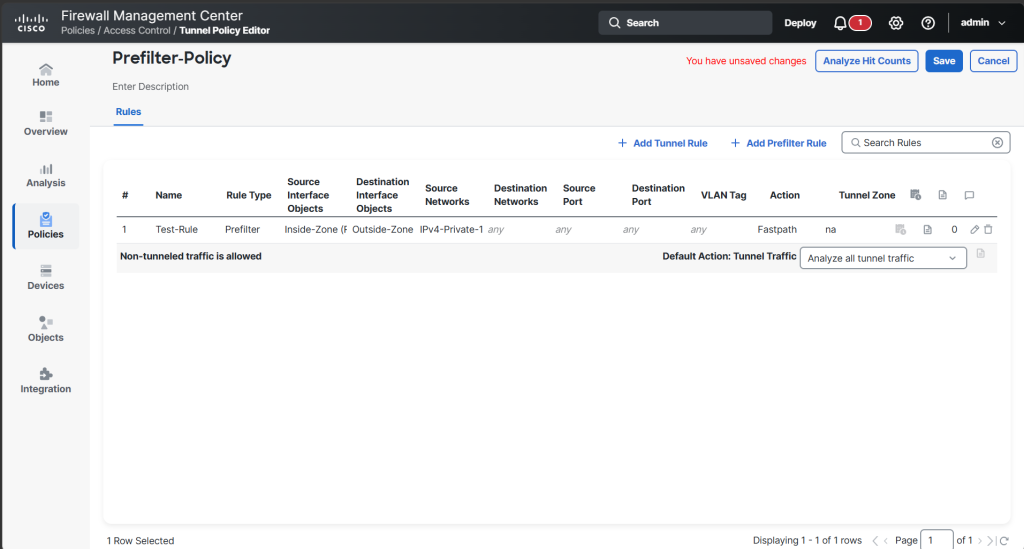
Task: Open the Devices sidebar section
Action: click(46, 278)
